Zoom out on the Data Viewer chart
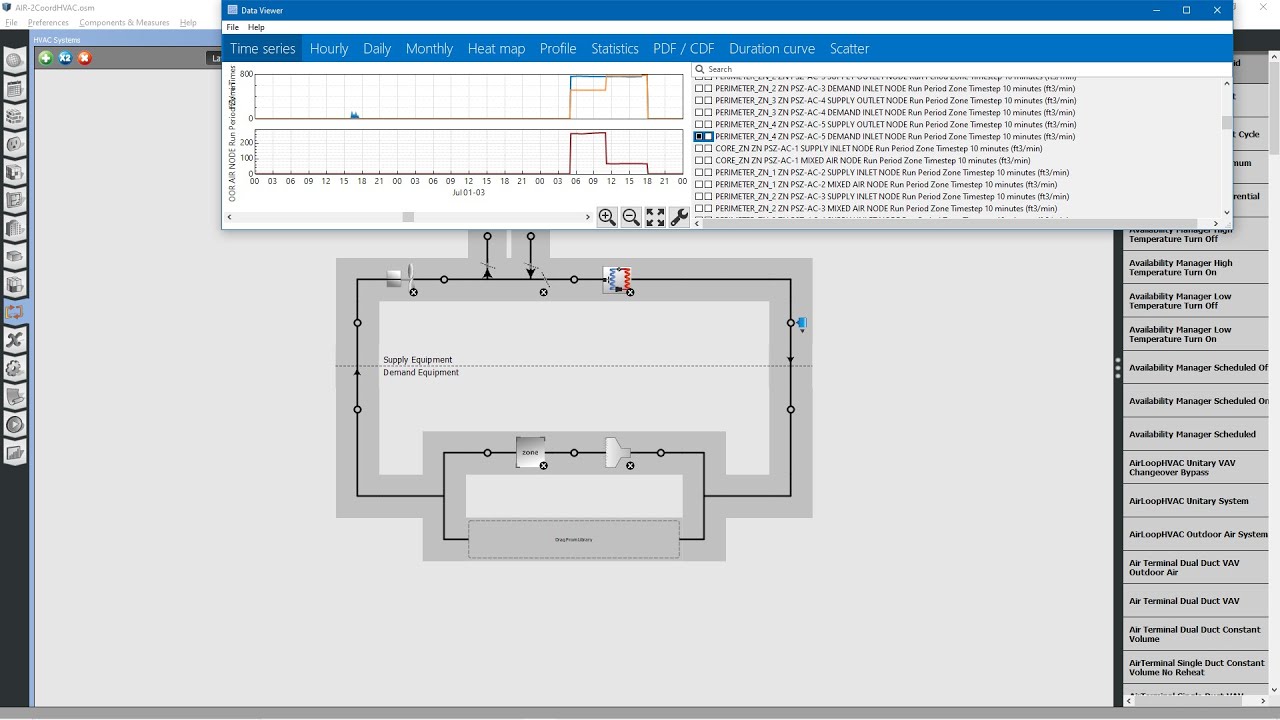Viewport: 1280px width, 720px height. 631,217
